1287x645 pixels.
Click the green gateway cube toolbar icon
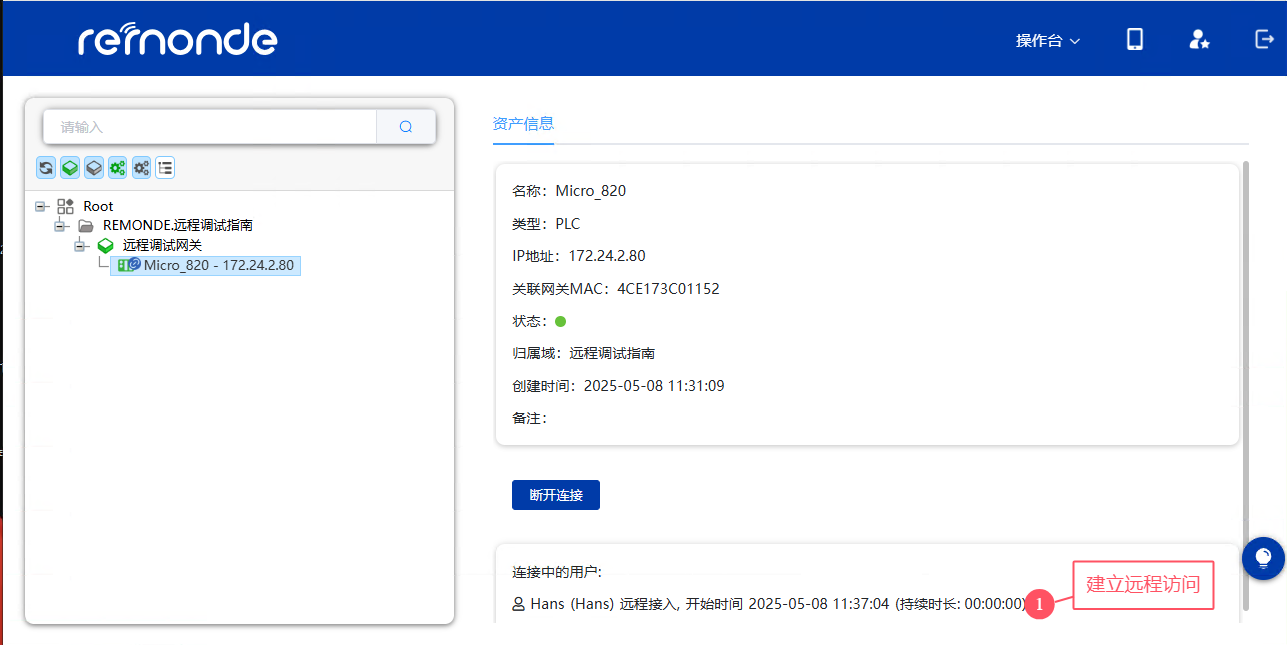70,168
